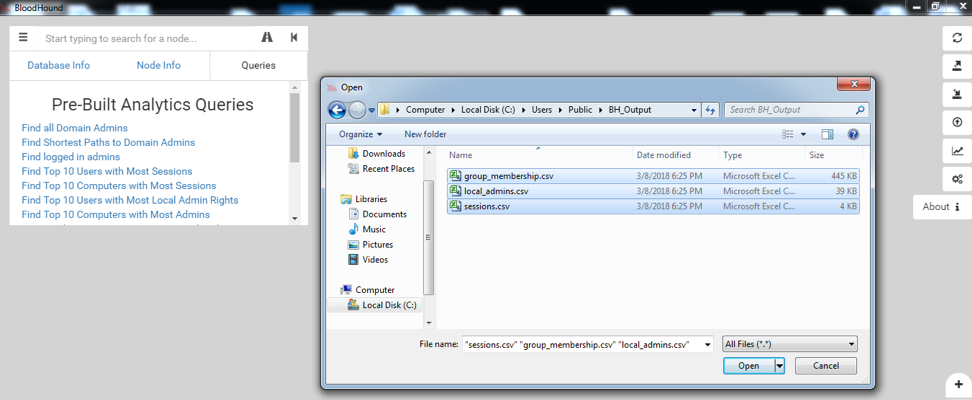Click the chart line layout icon
Screen dimensions: 972x400
957,151
